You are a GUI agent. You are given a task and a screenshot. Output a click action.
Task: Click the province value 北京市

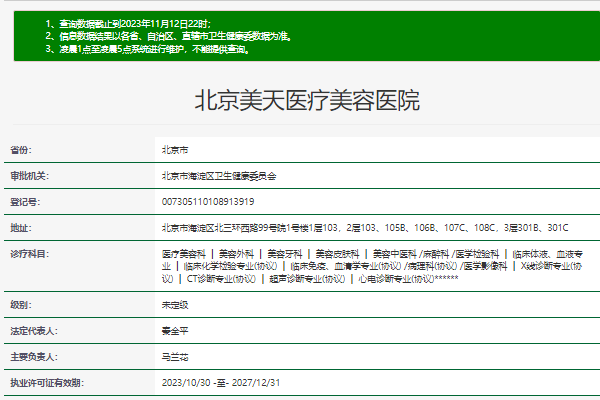point(175,149)
